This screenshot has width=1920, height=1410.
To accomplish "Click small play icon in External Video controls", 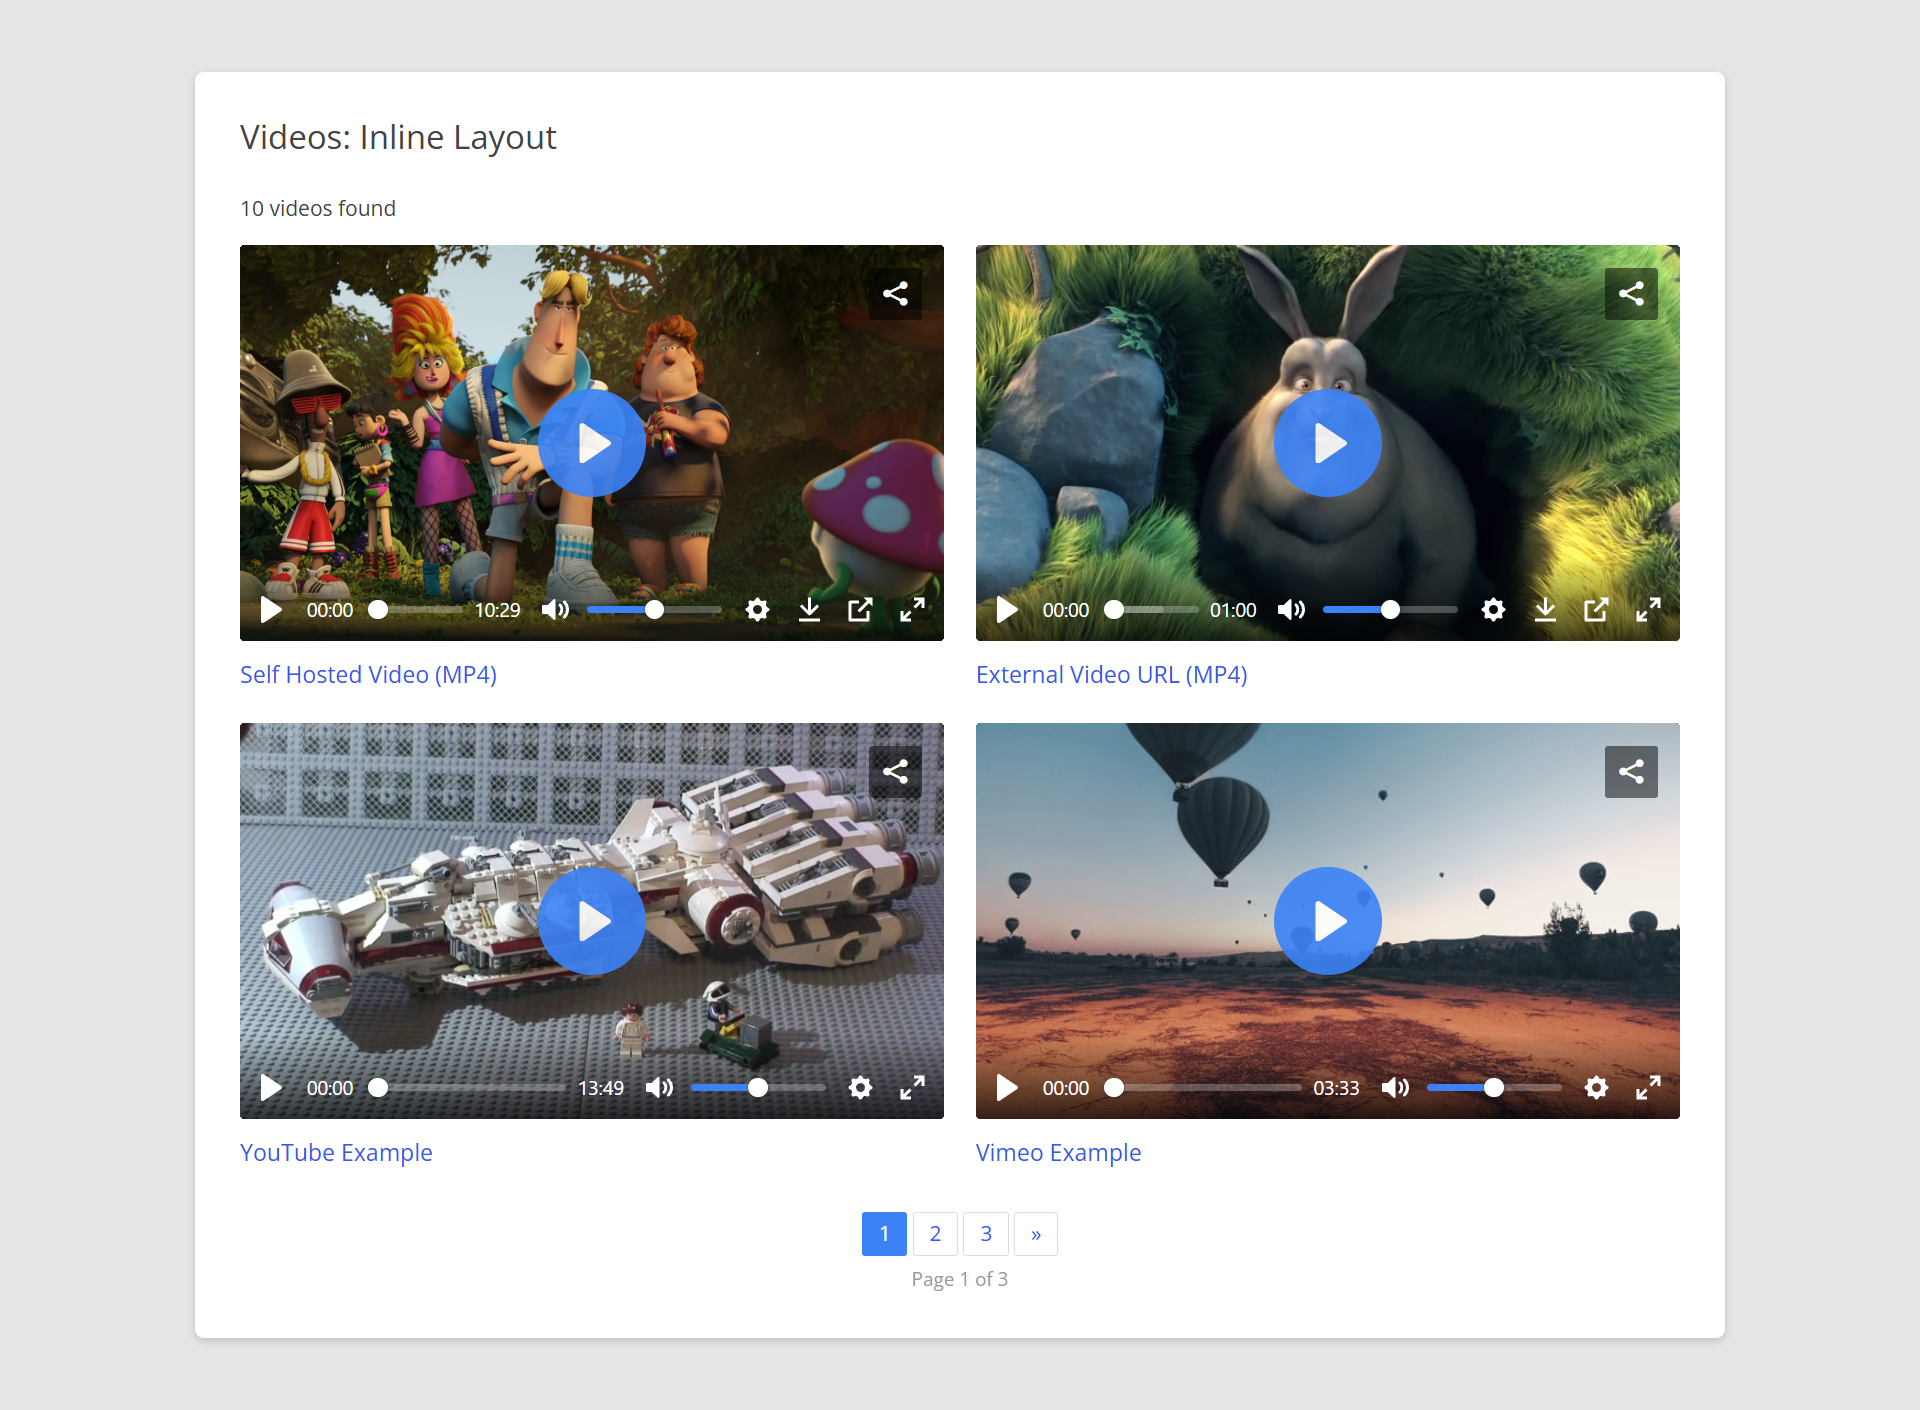I will [1007, 610].
